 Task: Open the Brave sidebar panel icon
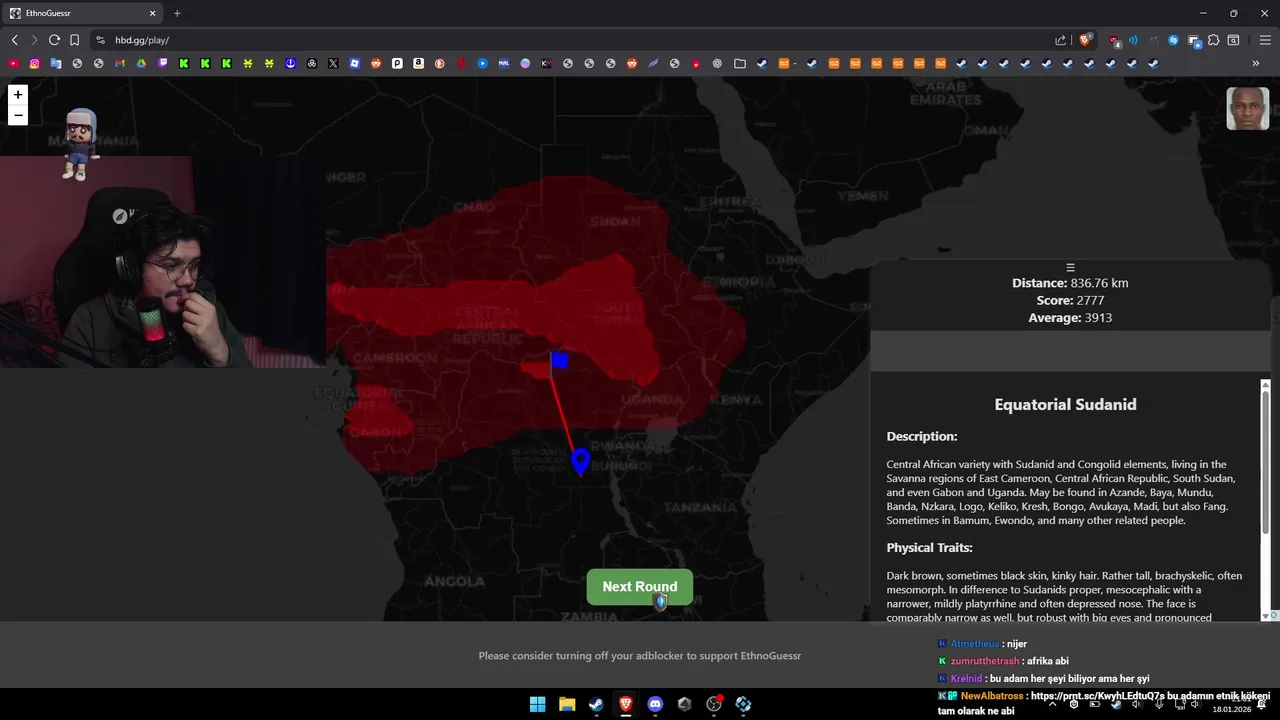coord(1233,40)
